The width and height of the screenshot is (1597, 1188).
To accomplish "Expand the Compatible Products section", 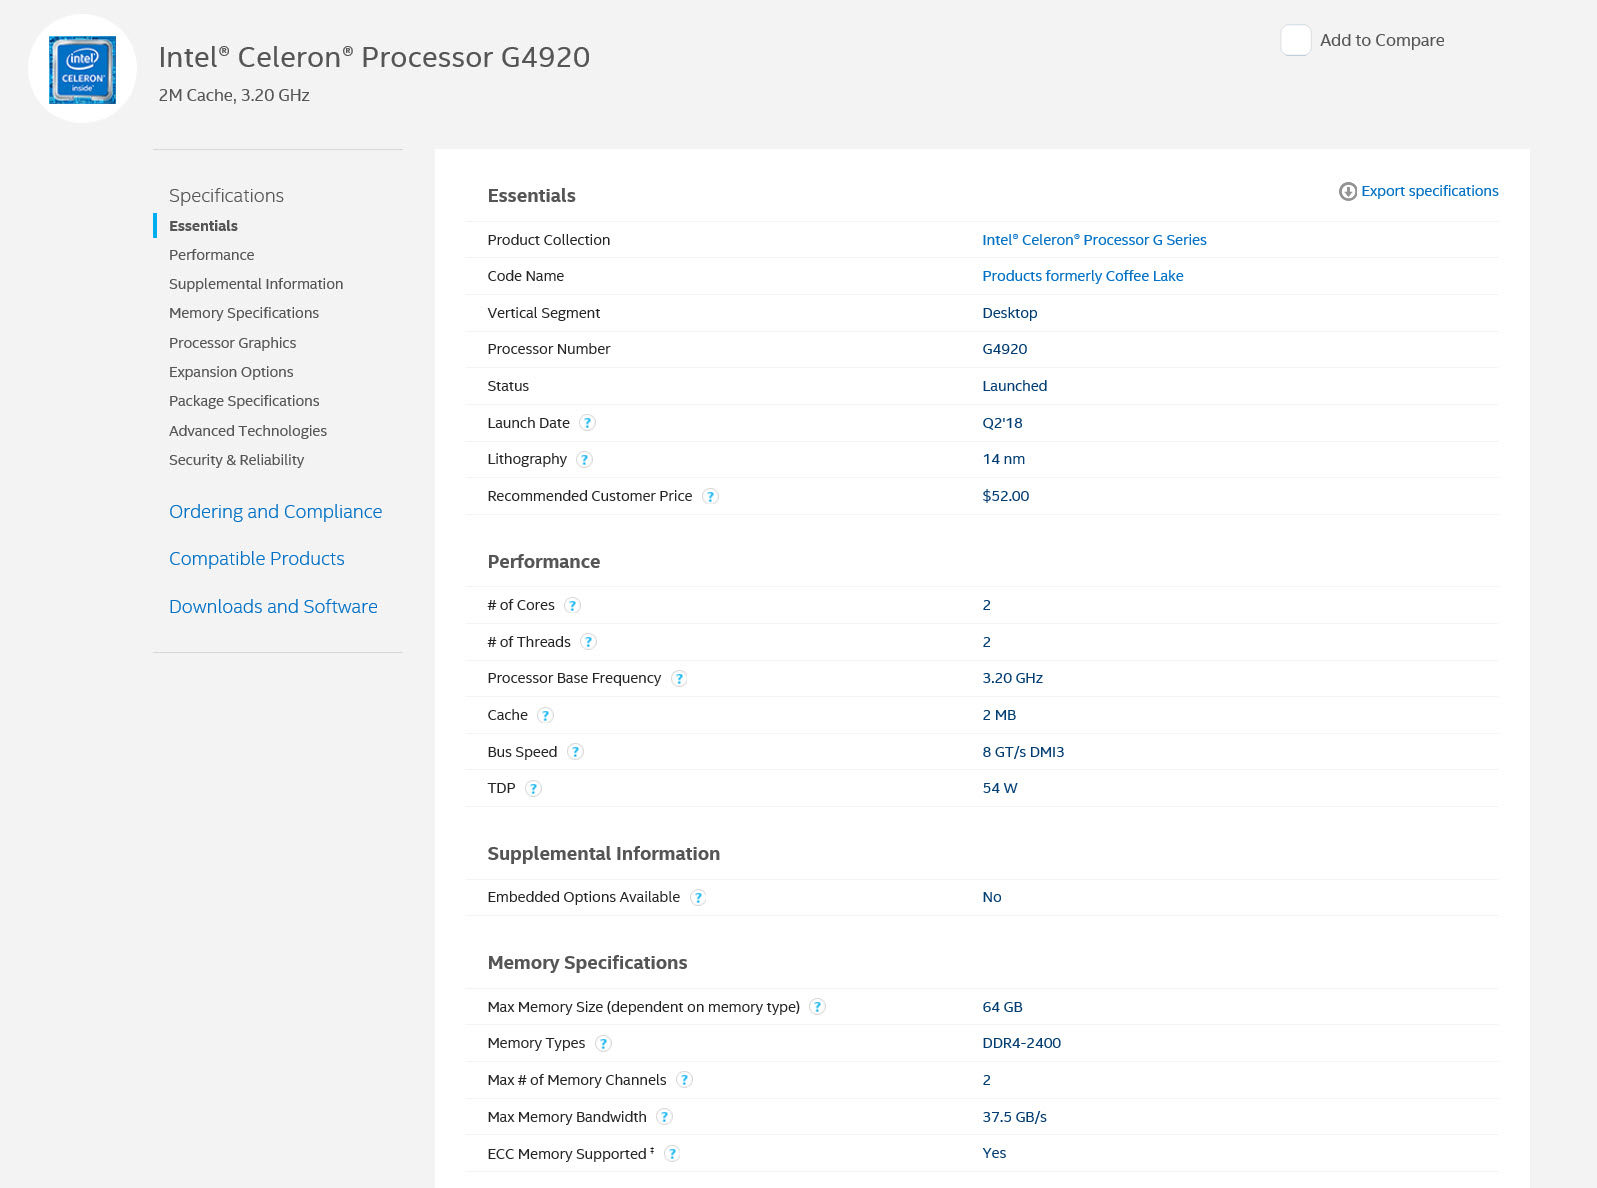I will pyautogui.click(x=256, y=559).
